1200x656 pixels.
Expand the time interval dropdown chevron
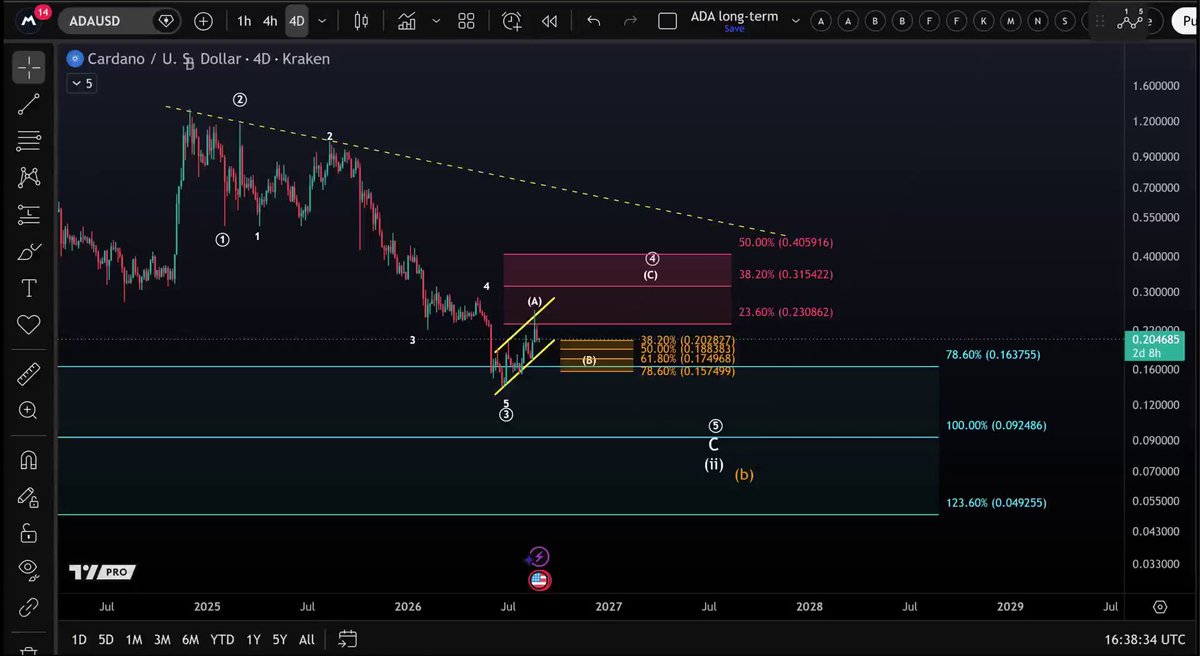(322, 21)
